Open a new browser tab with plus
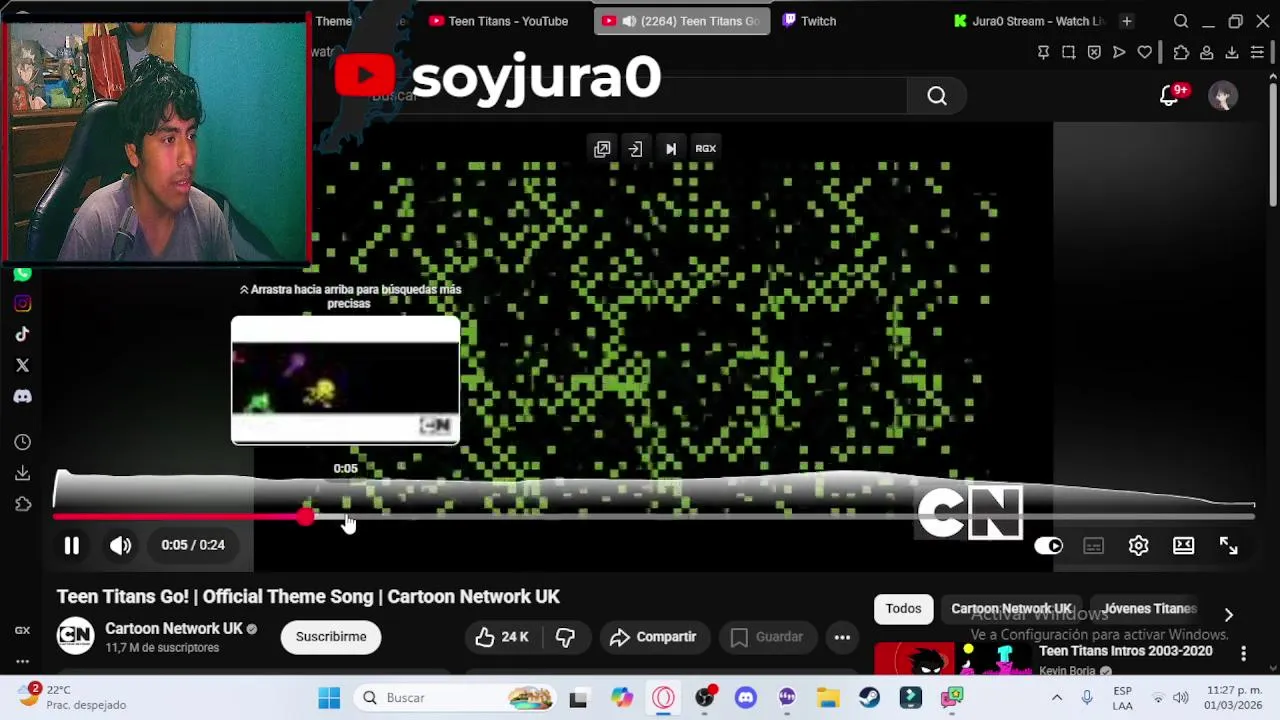1280x720 pixels. [1127, 21]
